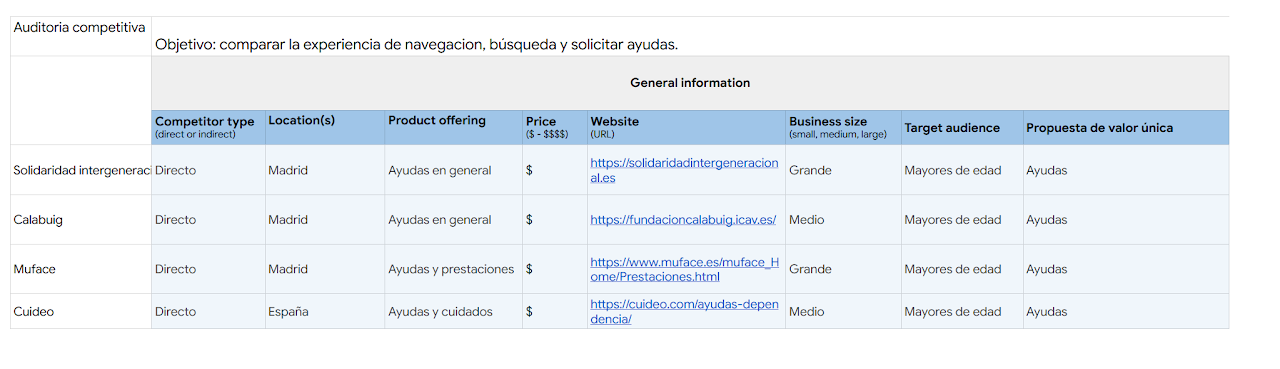This screenshot has height=369, width=1280.
Task: Select 'Mayores de edad' in Solidaridad row
Action: click(x=962, y=170)
